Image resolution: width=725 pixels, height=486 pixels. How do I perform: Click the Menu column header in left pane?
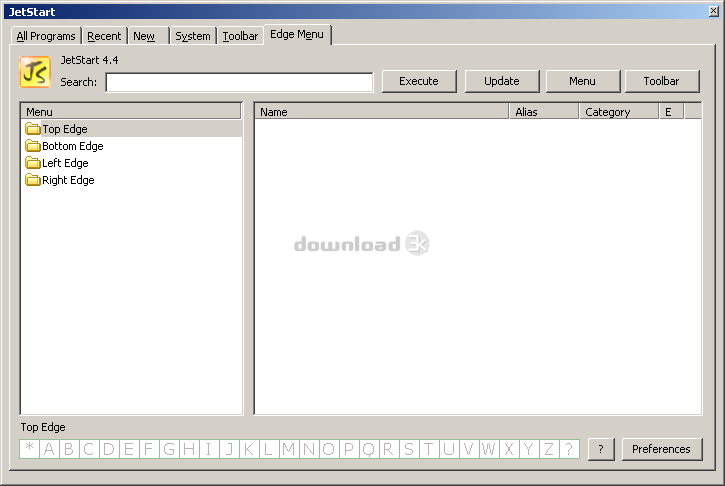[x=131, y=112]
